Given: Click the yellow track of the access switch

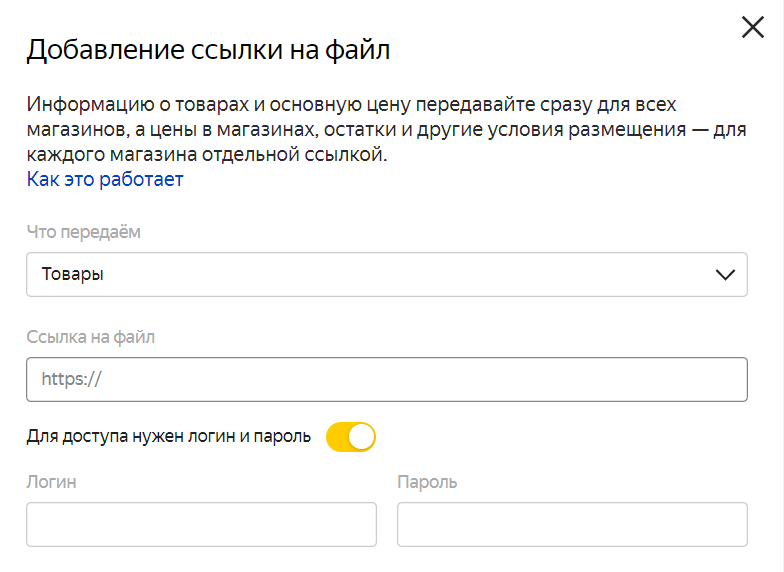Looking at the screenshot, I should [x=337, y=437].
